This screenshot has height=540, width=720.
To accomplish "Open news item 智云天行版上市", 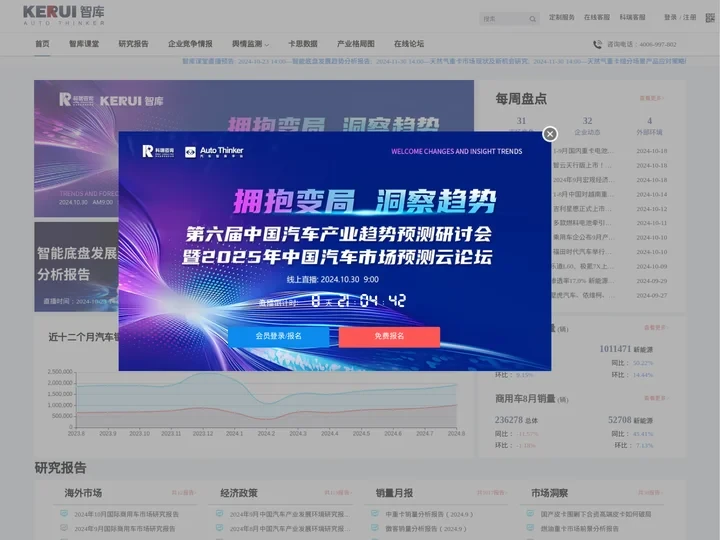I will tap(582, 165).
